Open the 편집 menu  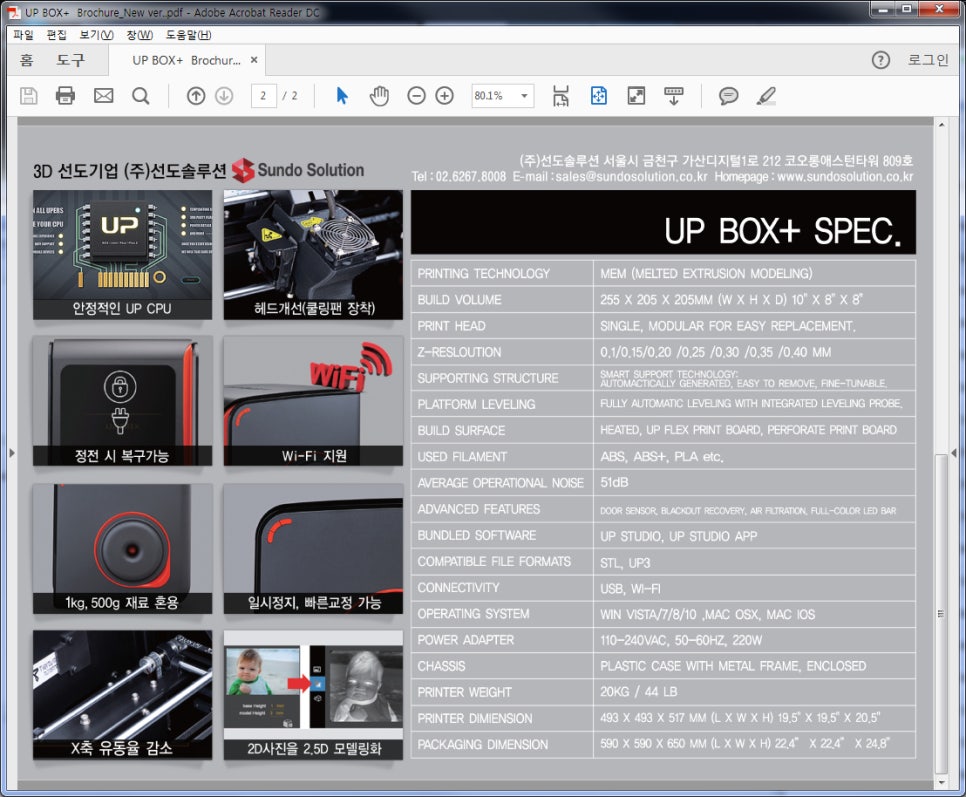[x=57, y=35]
